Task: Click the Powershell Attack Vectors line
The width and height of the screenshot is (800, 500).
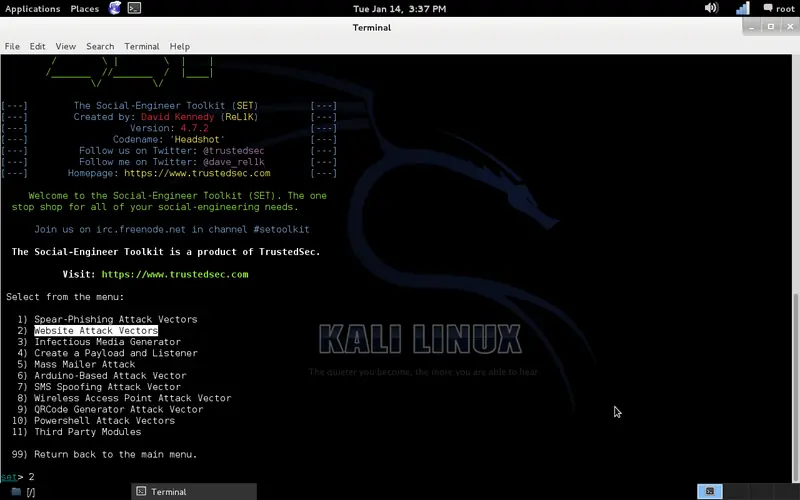Action: click(105, 420)
